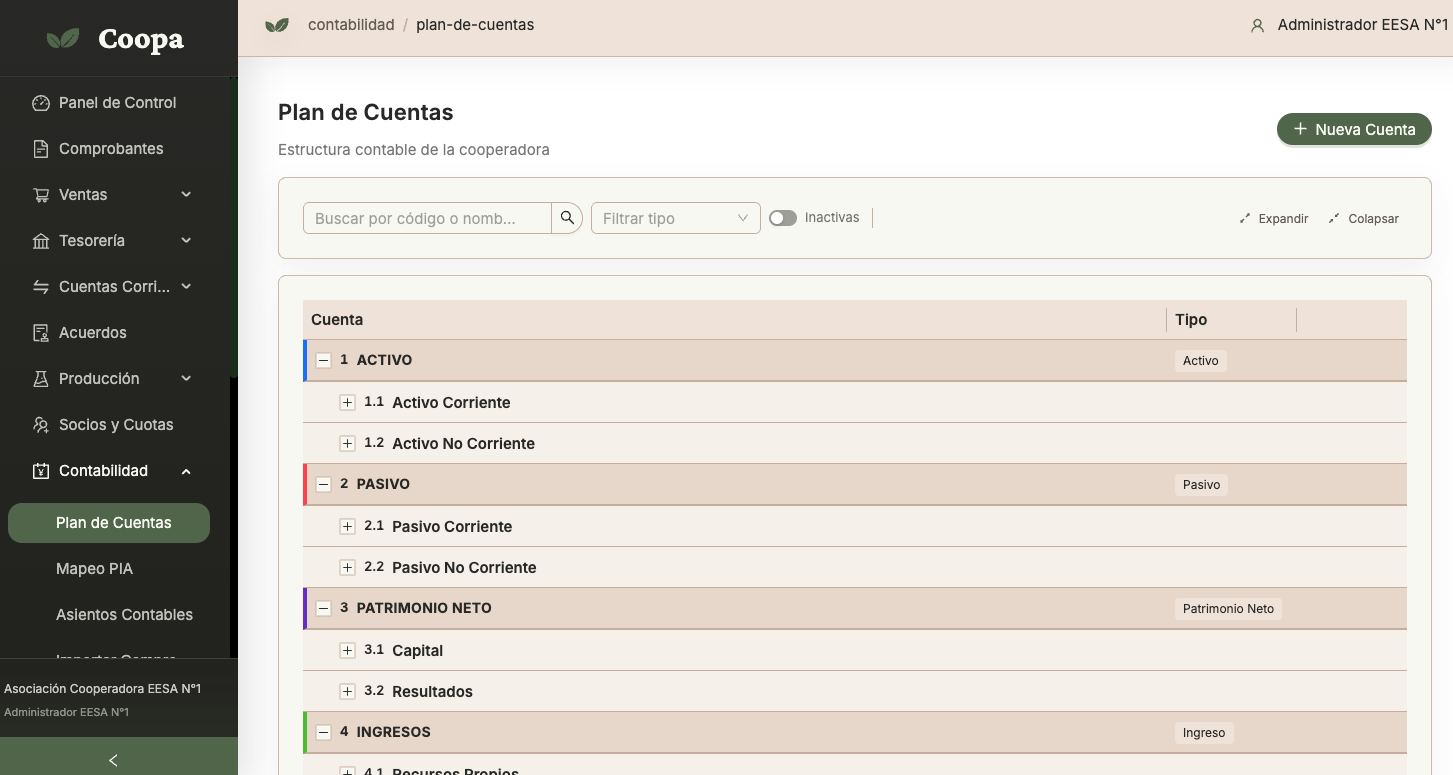Click the Tesorería bank icon
The image size is (1453, 775).
(x=41, y=241)
